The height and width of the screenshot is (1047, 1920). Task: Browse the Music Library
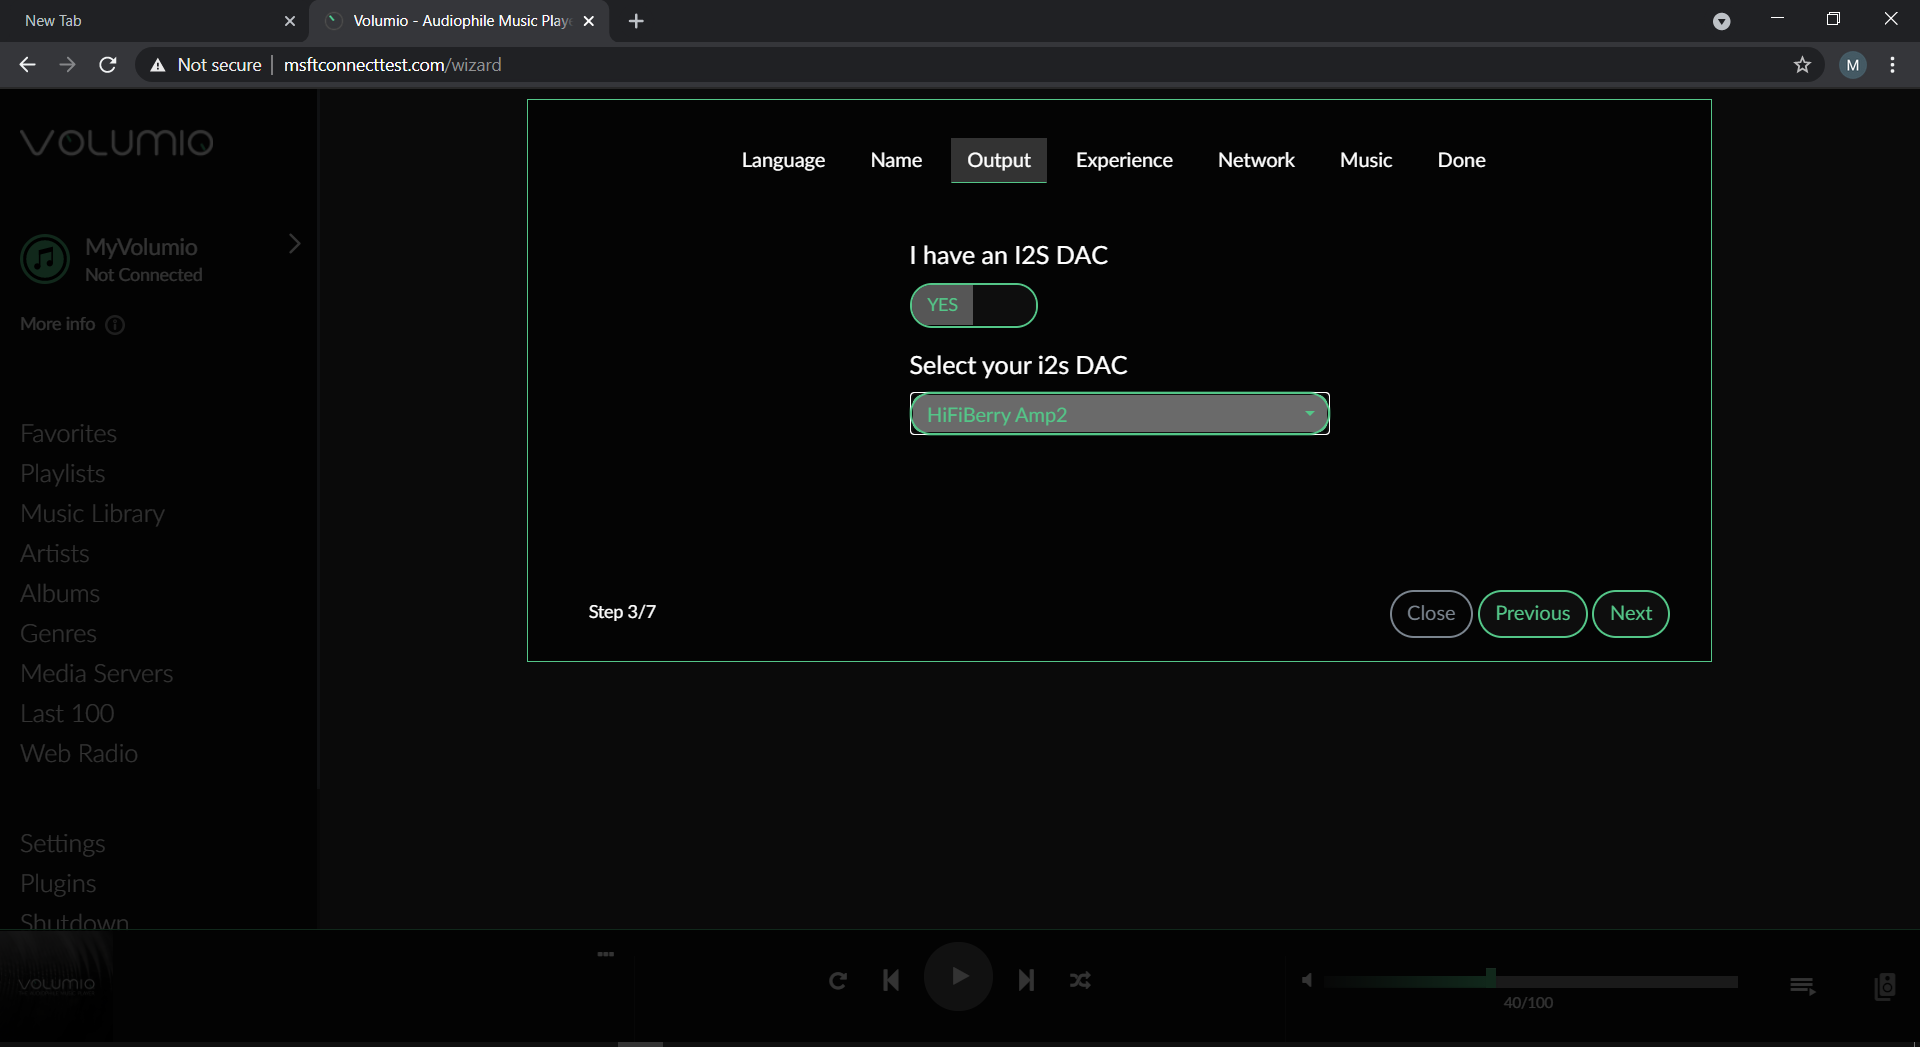click(92, 513)
